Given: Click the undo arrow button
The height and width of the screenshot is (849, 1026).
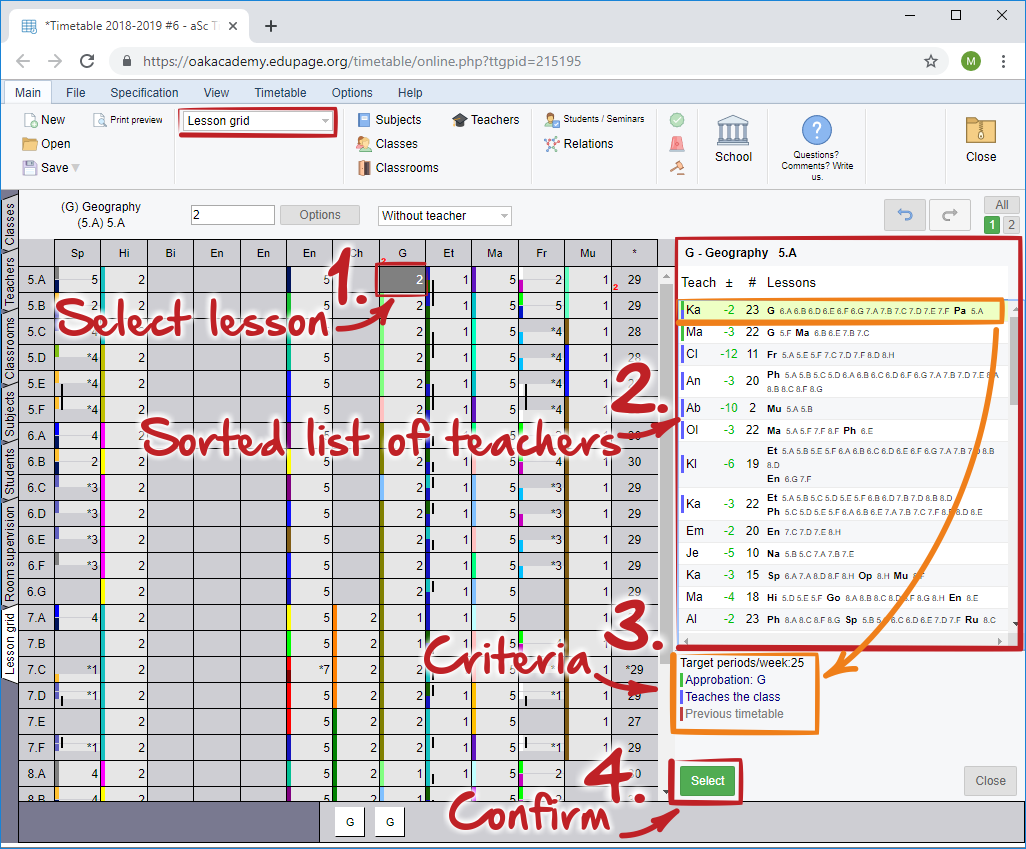Looking at the screenshot, I should pos(904,215).
